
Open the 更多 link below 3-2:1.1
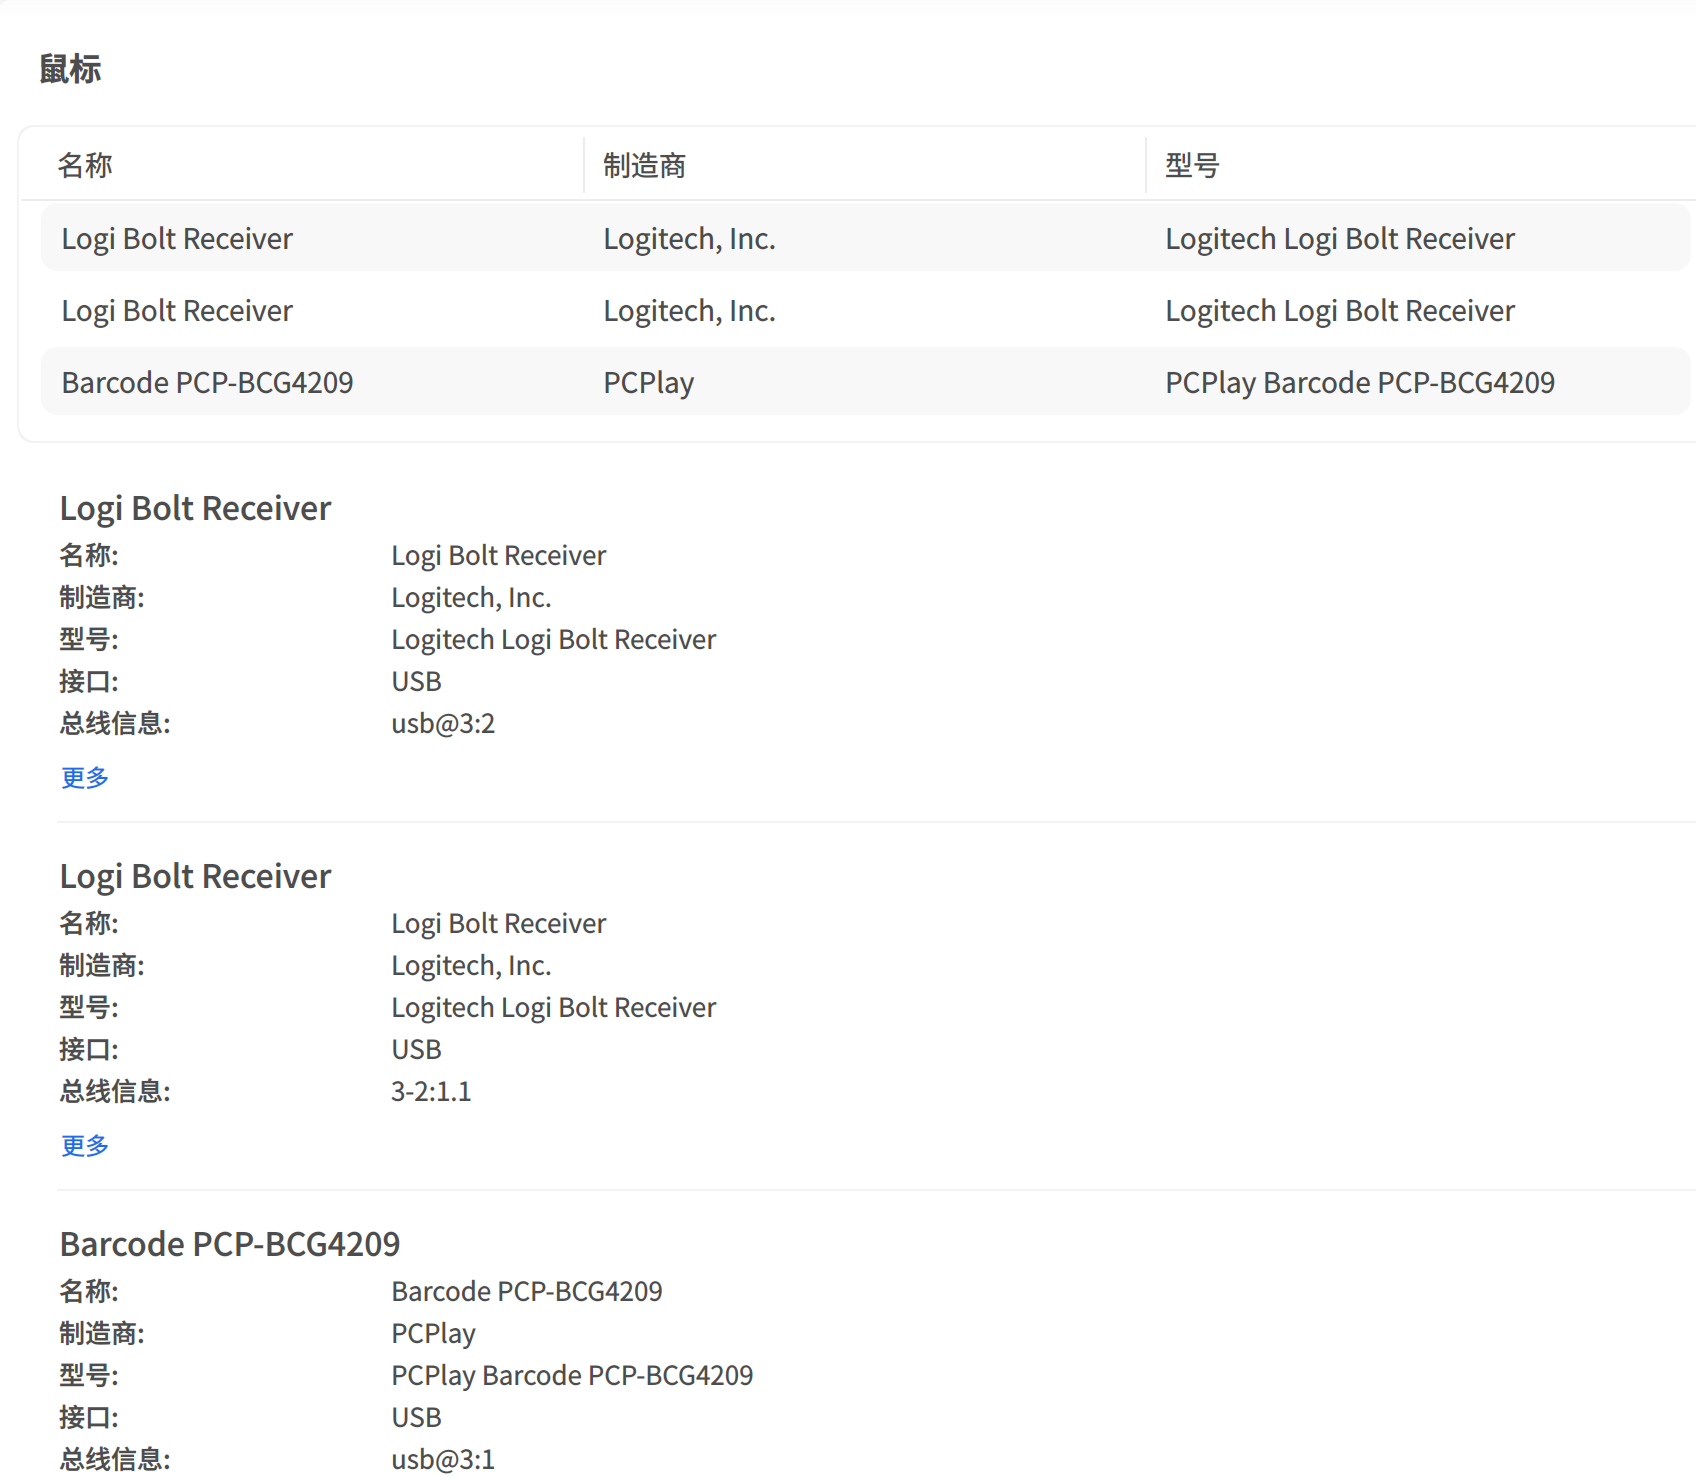tap(85, 1145)
